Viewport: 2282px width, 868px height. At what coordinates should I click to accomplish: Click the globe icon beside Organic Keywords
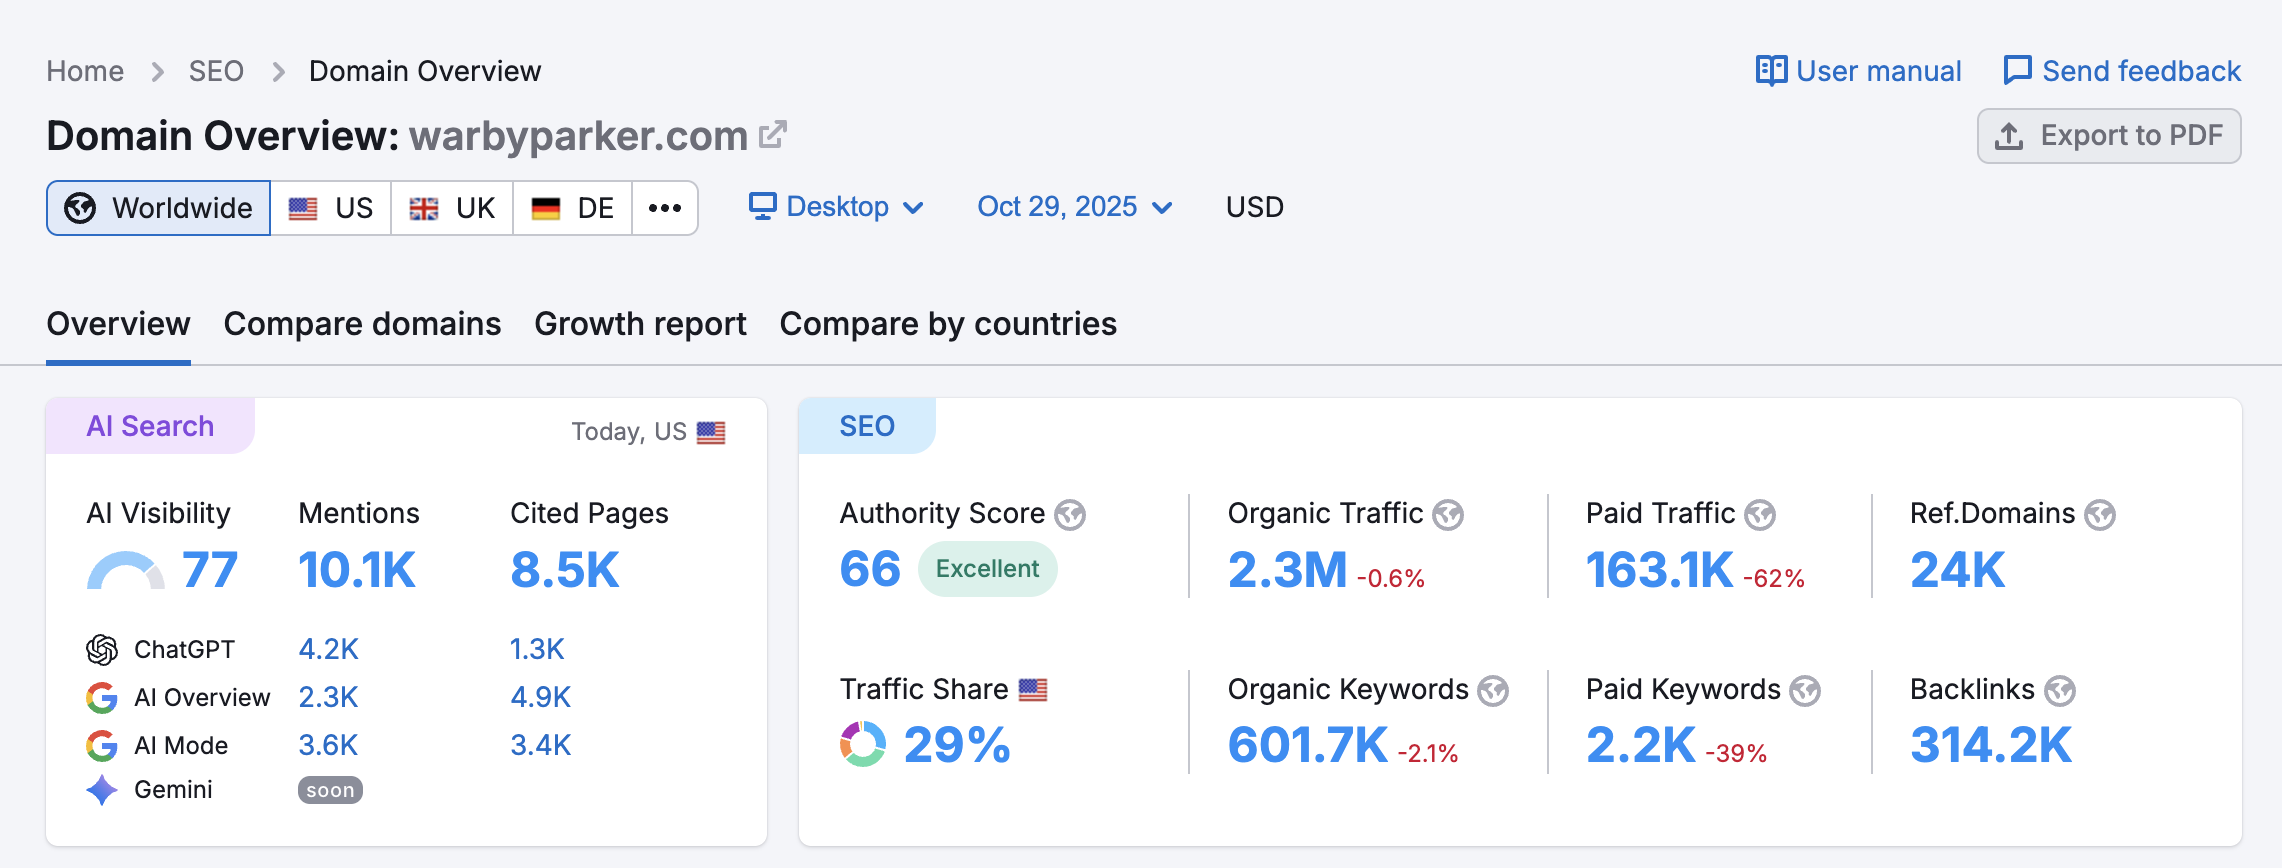(x=1493, y=691)
